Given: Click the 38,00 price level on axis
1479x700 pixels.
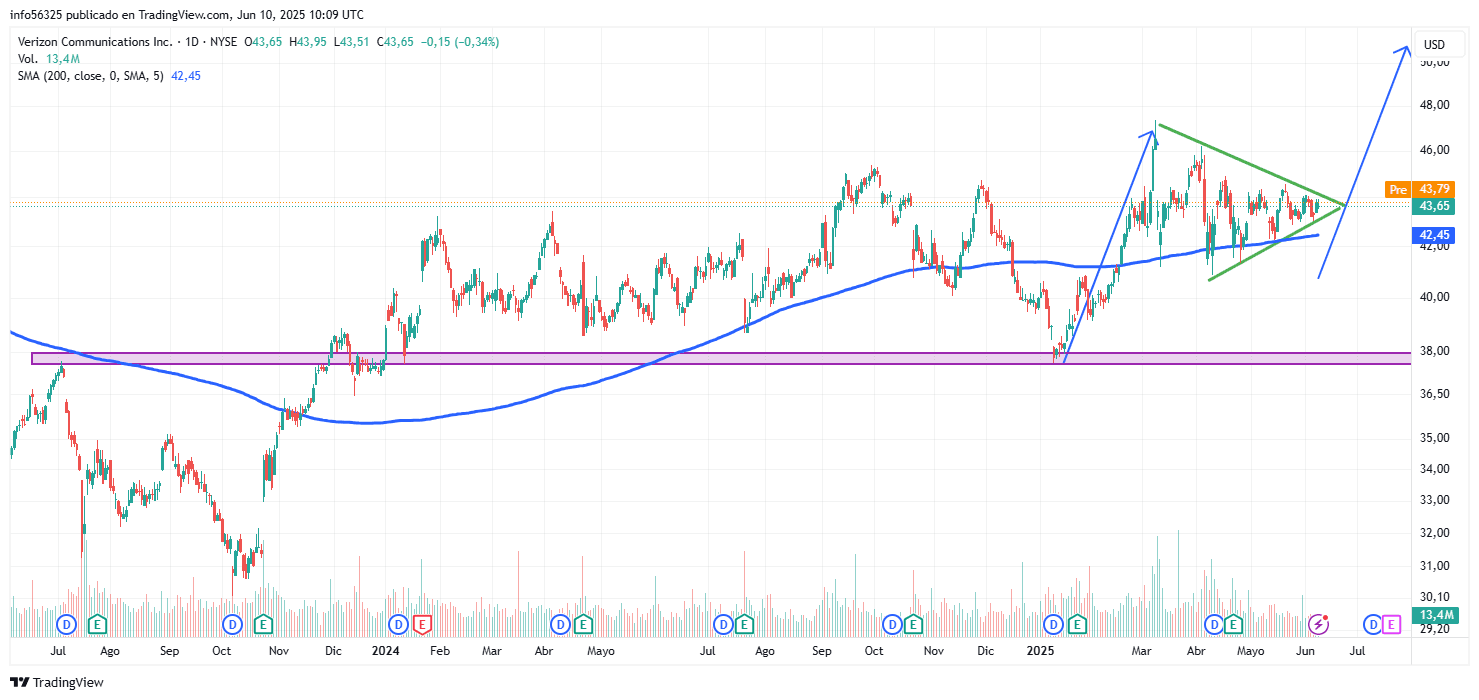Looking at the screenshot, I should [1436, 351].
